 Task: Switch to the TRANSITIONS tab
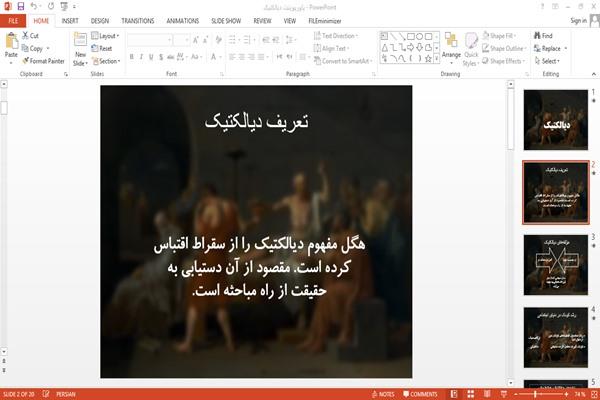pyautogui.click(x=138, y=21)
